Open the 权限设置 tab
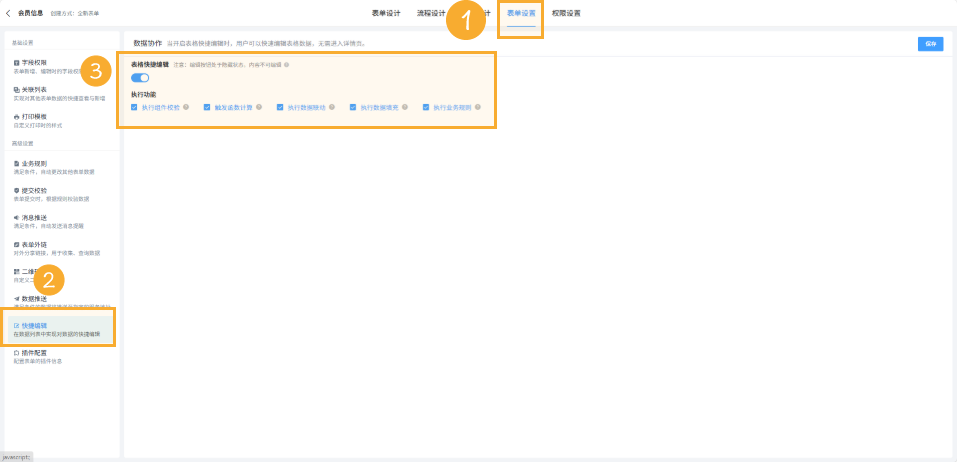Image resolution: width=957 pixels, height=462 pixels. point(566,13)
